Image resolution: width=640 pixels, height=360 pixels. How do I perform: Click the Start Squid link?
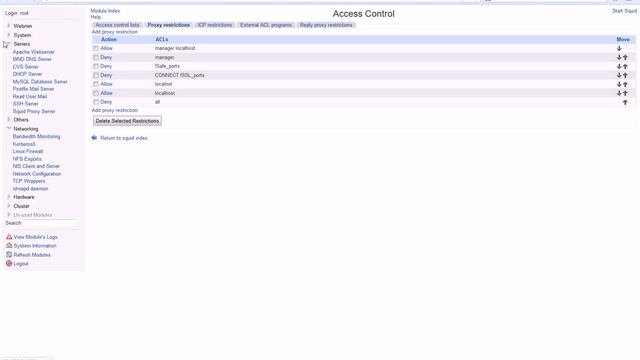tap(624, 11)
